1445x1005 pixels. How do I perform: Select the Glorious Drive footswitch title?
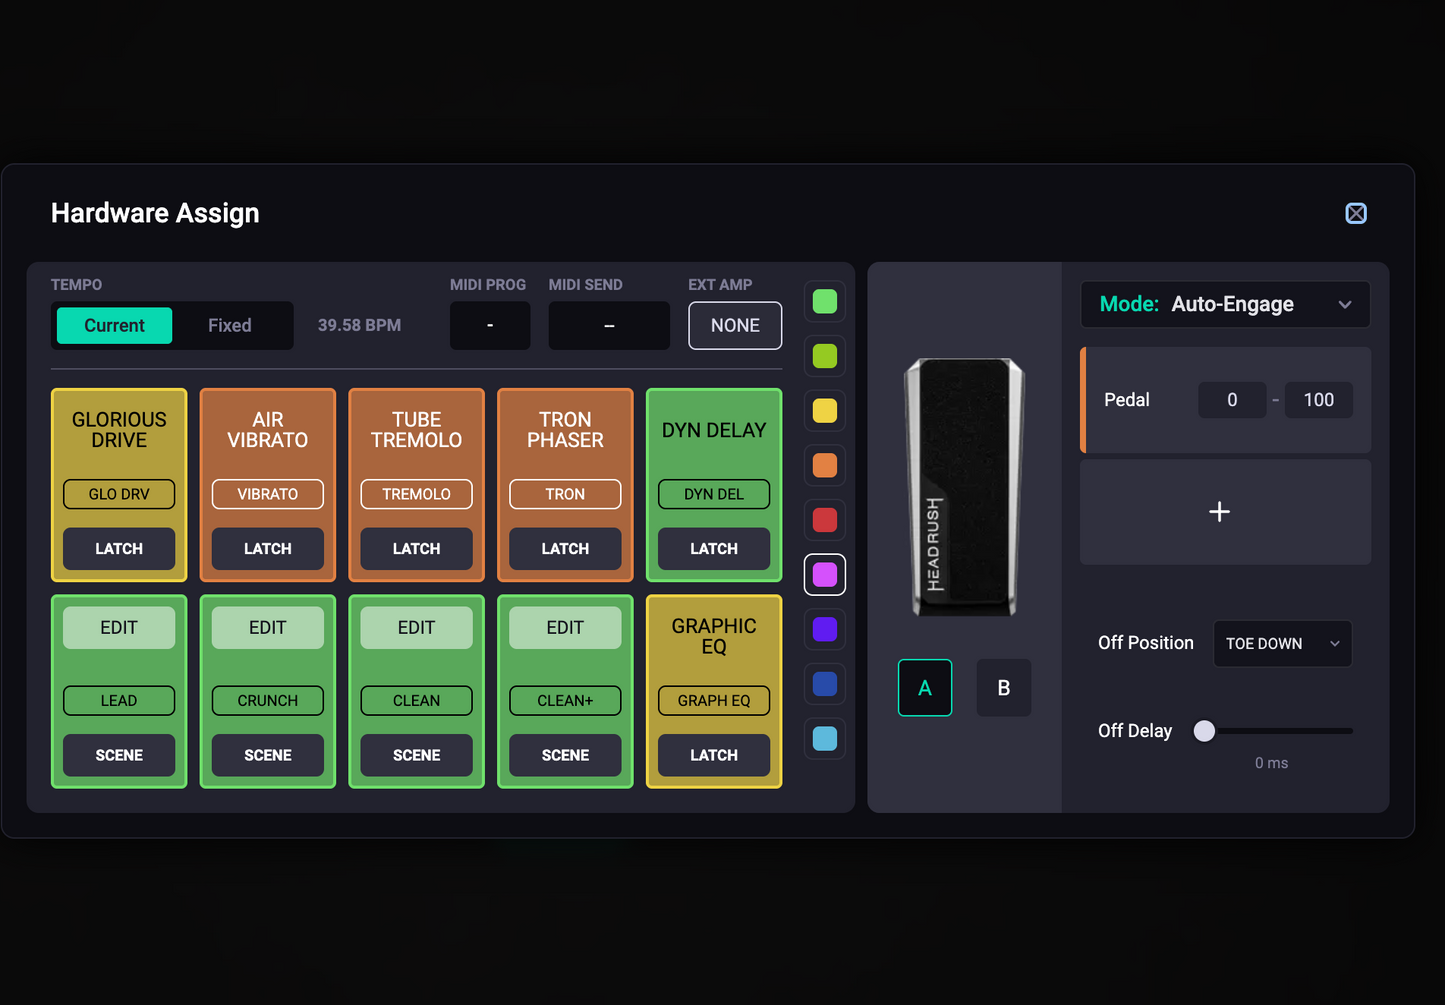pyautogui.click(x=119, y=430)
